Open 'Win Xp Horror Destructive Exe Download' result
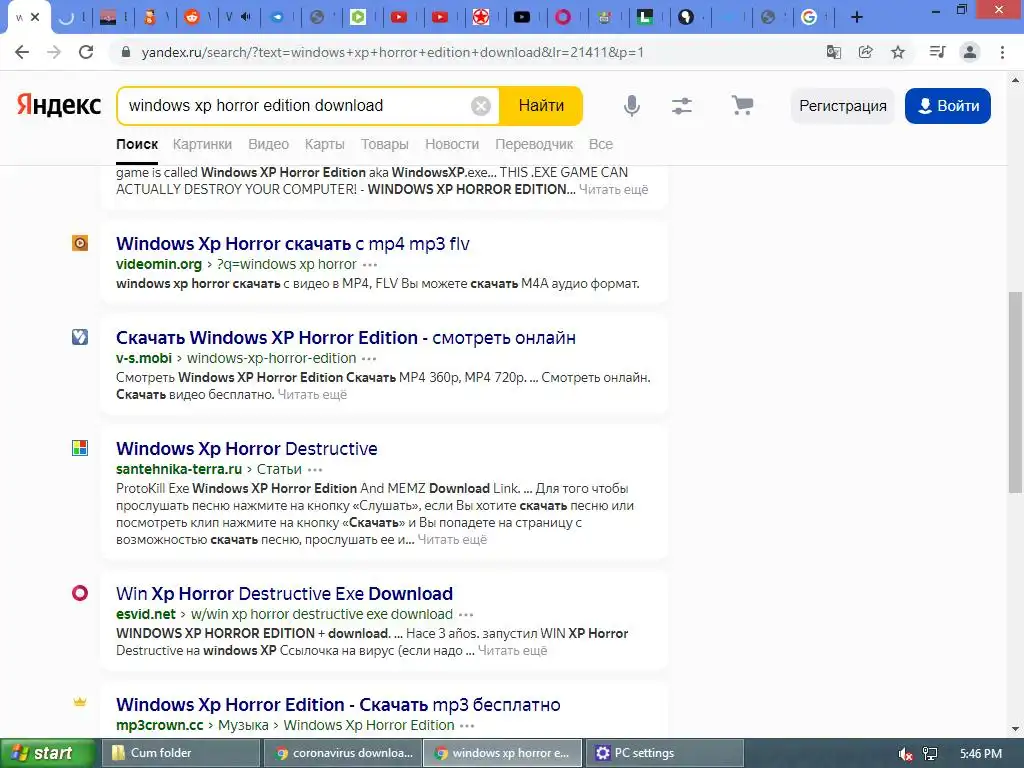This screenshot has width=1024, height=768. 284,594
